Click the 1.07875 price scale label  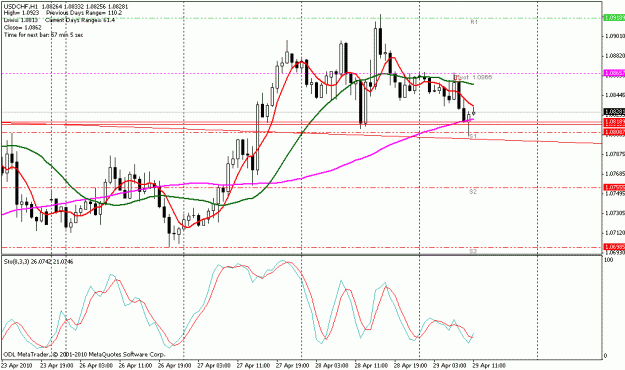[x=615, y=154]
